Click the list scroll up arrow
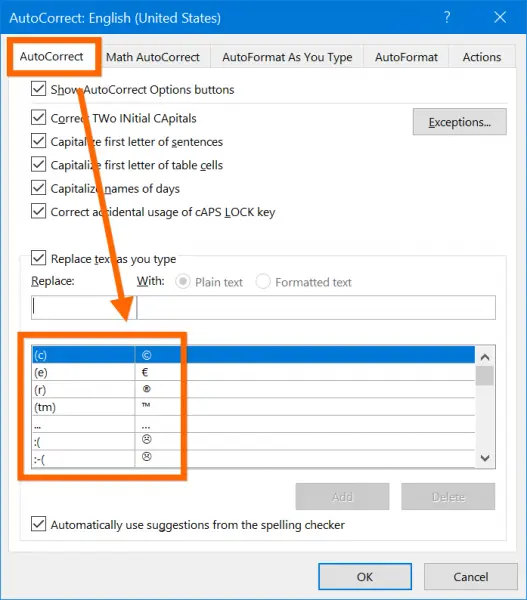Screen dimensions: 527x600 click(485, 357)
